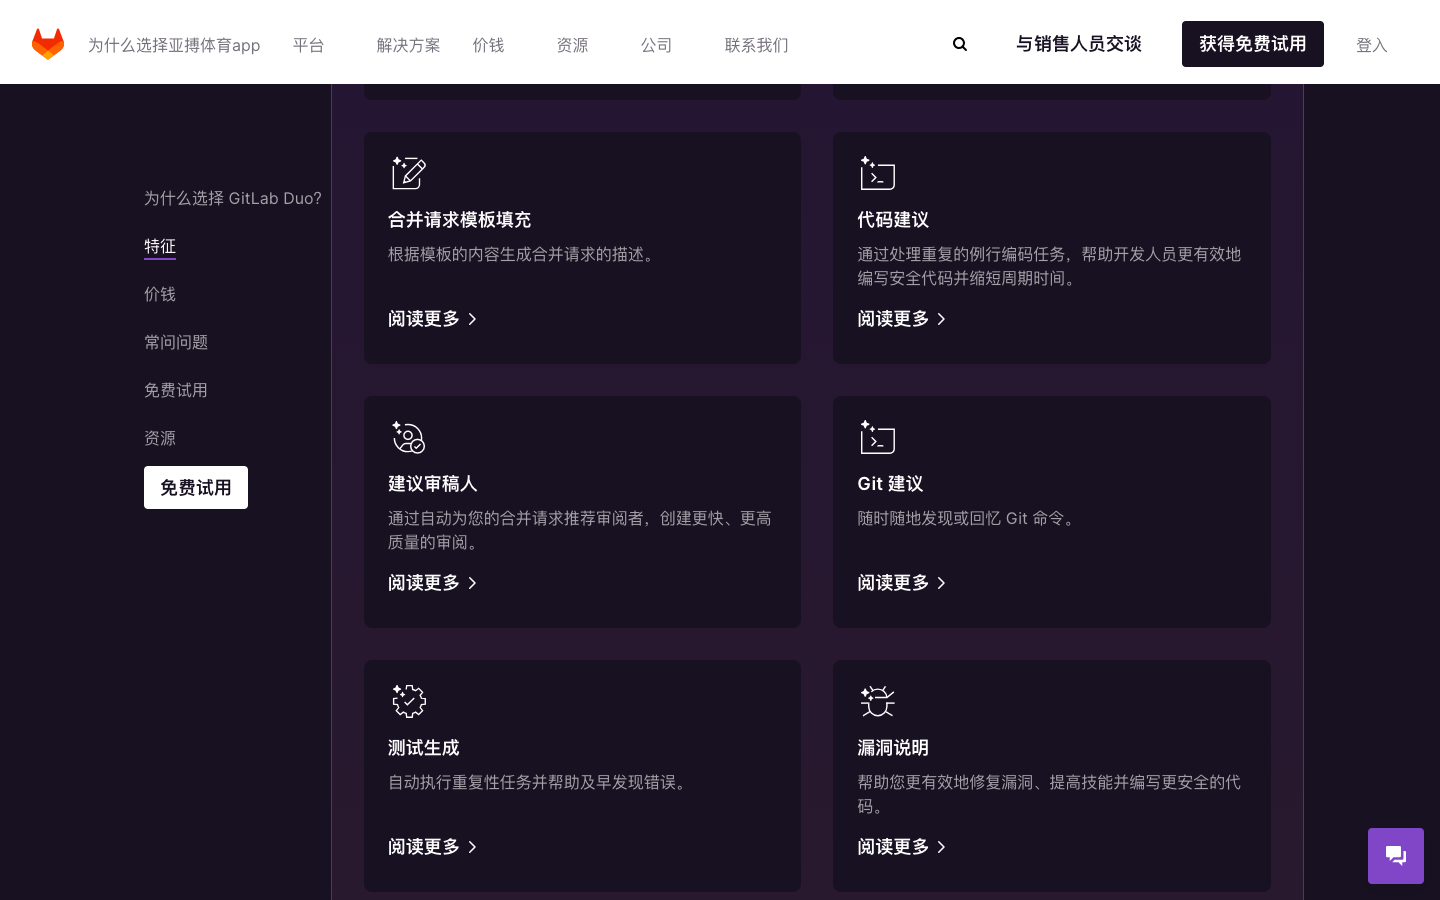This screenshot has height=900, width=1440.
Task: Open the 联系我们 menu
Action: [756, 45]
